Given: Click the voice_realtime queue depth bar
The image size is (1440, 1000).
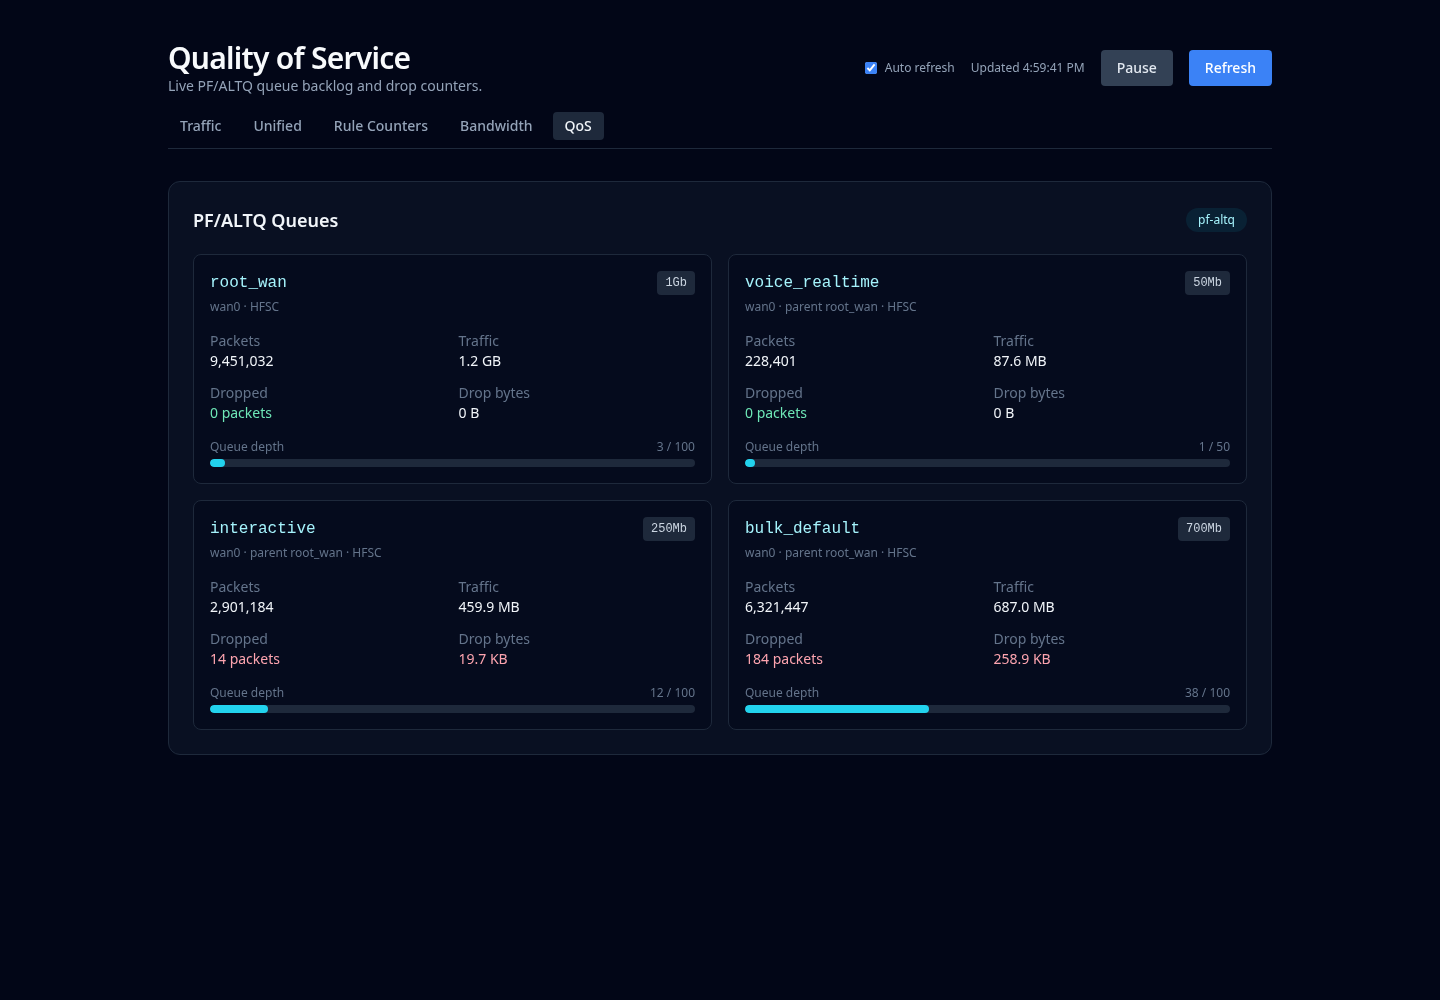Looking at the screenshot, I should [987, 463].
